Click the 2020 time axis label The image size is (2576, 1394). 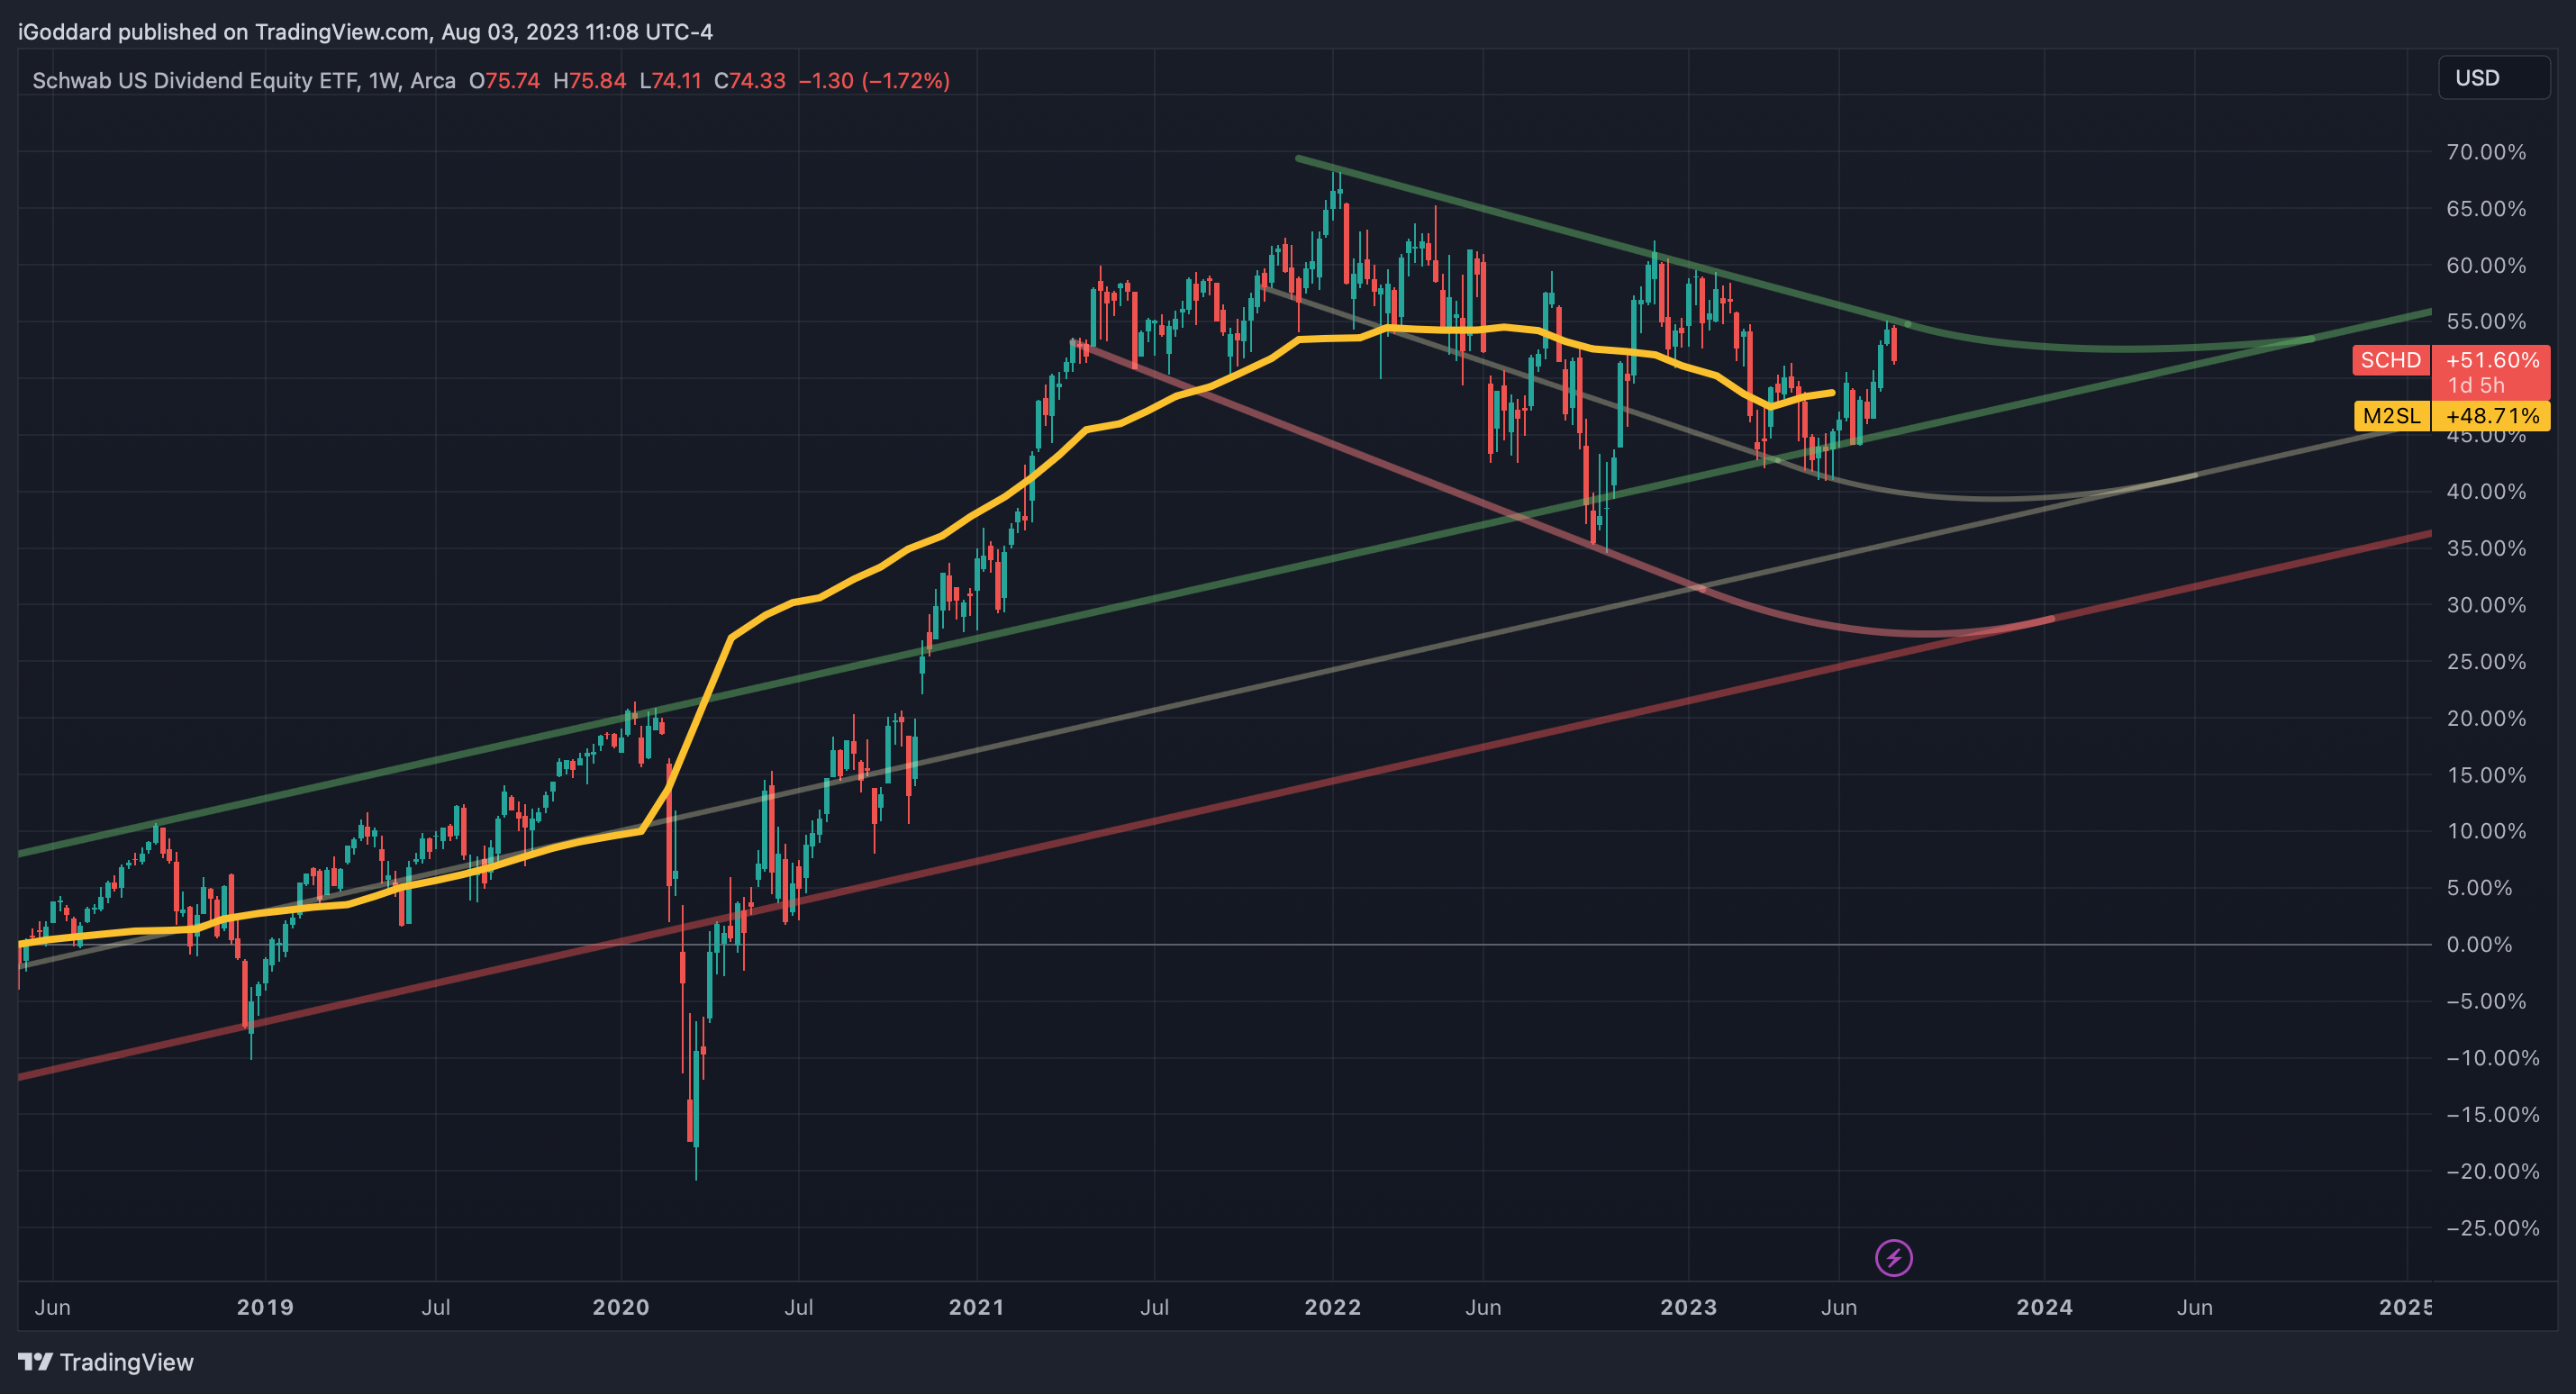pos(621,1307)
